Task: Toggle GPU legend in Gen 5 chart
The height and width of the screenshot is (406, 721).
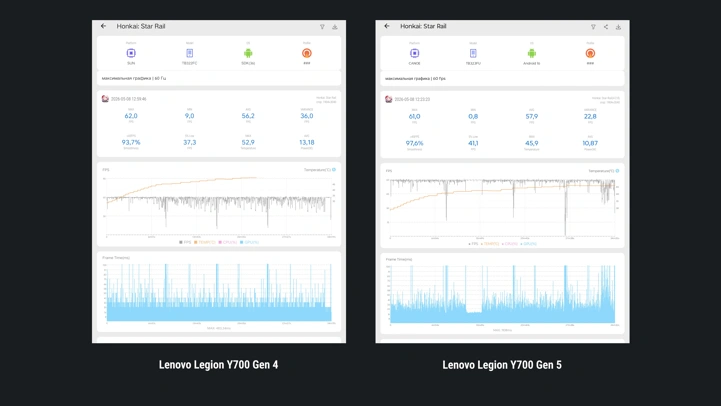Action: click(x=528, y=244)
